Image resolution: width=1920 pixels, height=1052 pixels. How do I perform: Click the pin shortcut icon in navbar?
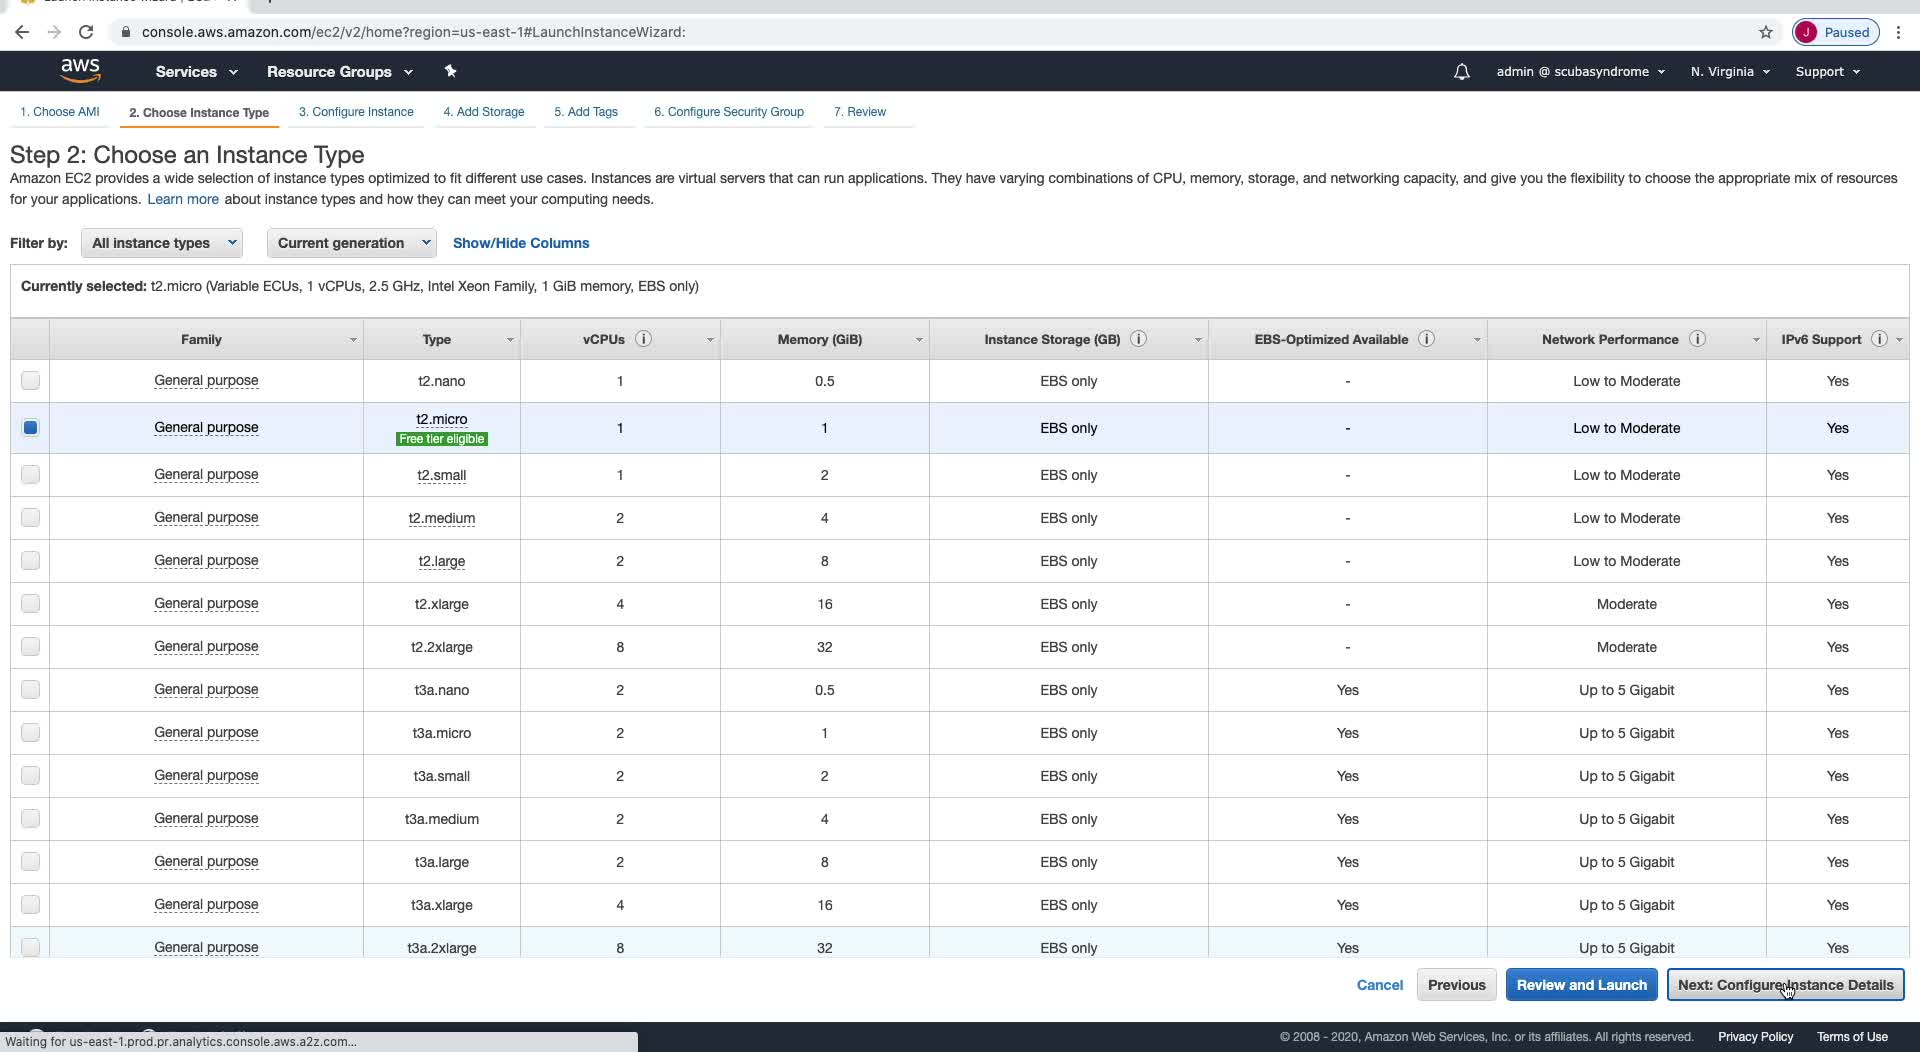point(450,71)
